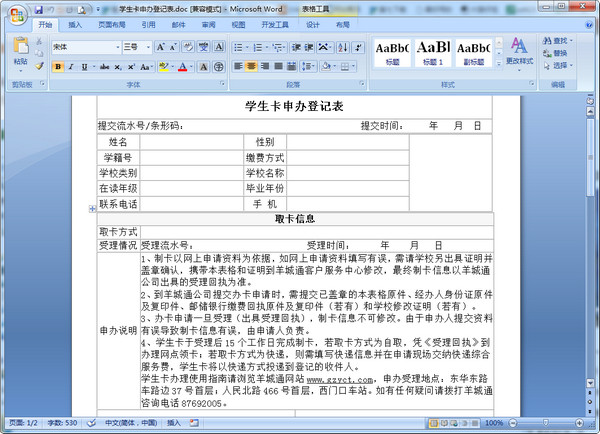Open the Page Layout (页面布局) tab
600x434 pixels.
111,23
